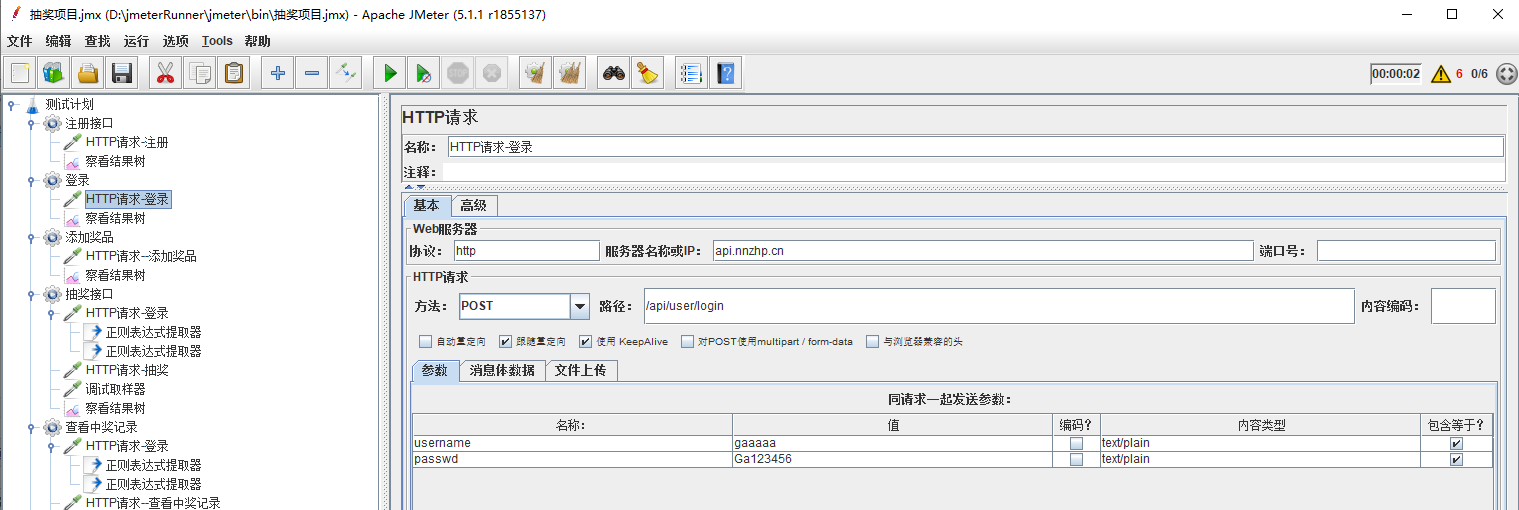Collapse the 注册接口 thread group toggle
This screenshot has width=1519, height=510.
coord(31,123)
